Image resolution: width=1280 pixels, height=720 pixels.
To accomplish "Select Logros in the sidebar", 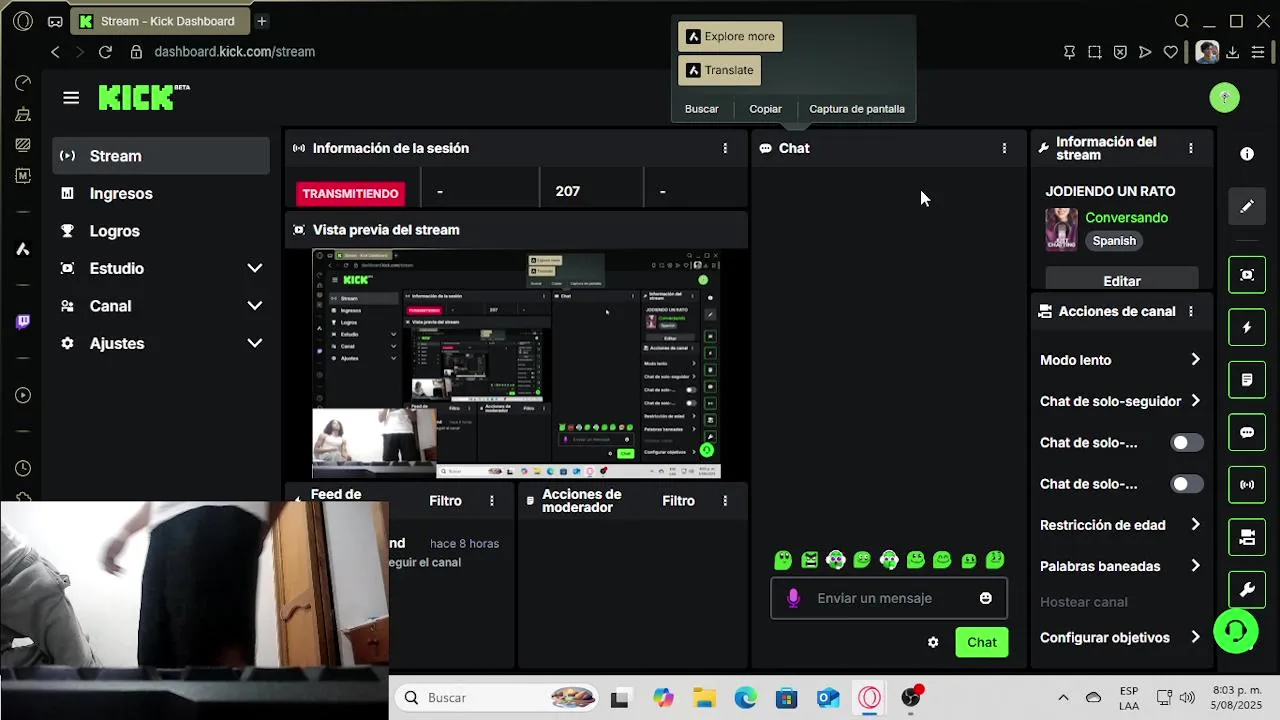I will (161, 231).
